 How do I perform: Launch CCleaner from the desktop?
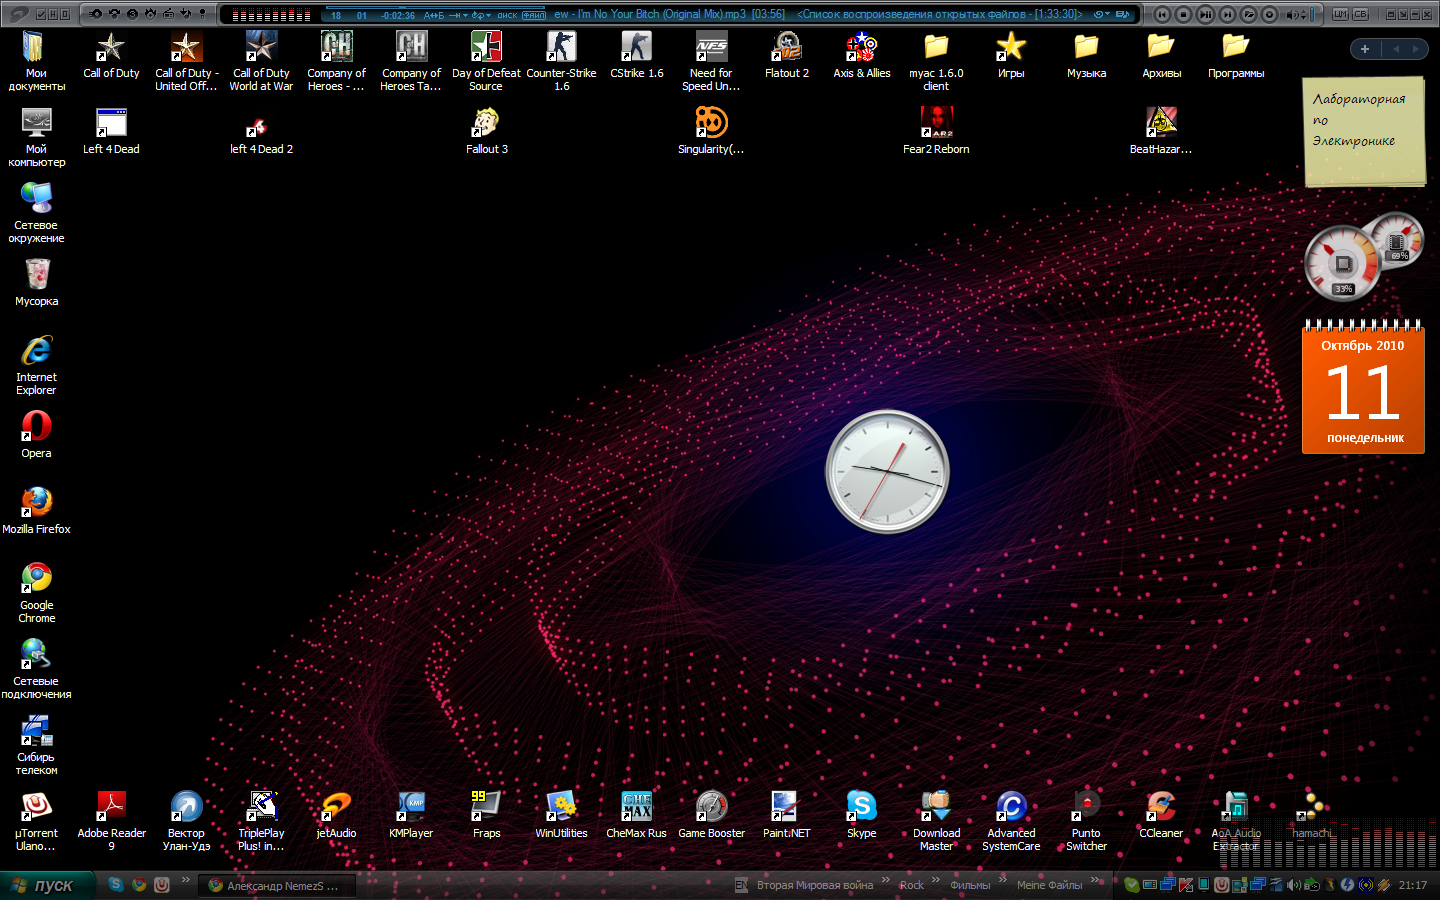[1160, 807]
